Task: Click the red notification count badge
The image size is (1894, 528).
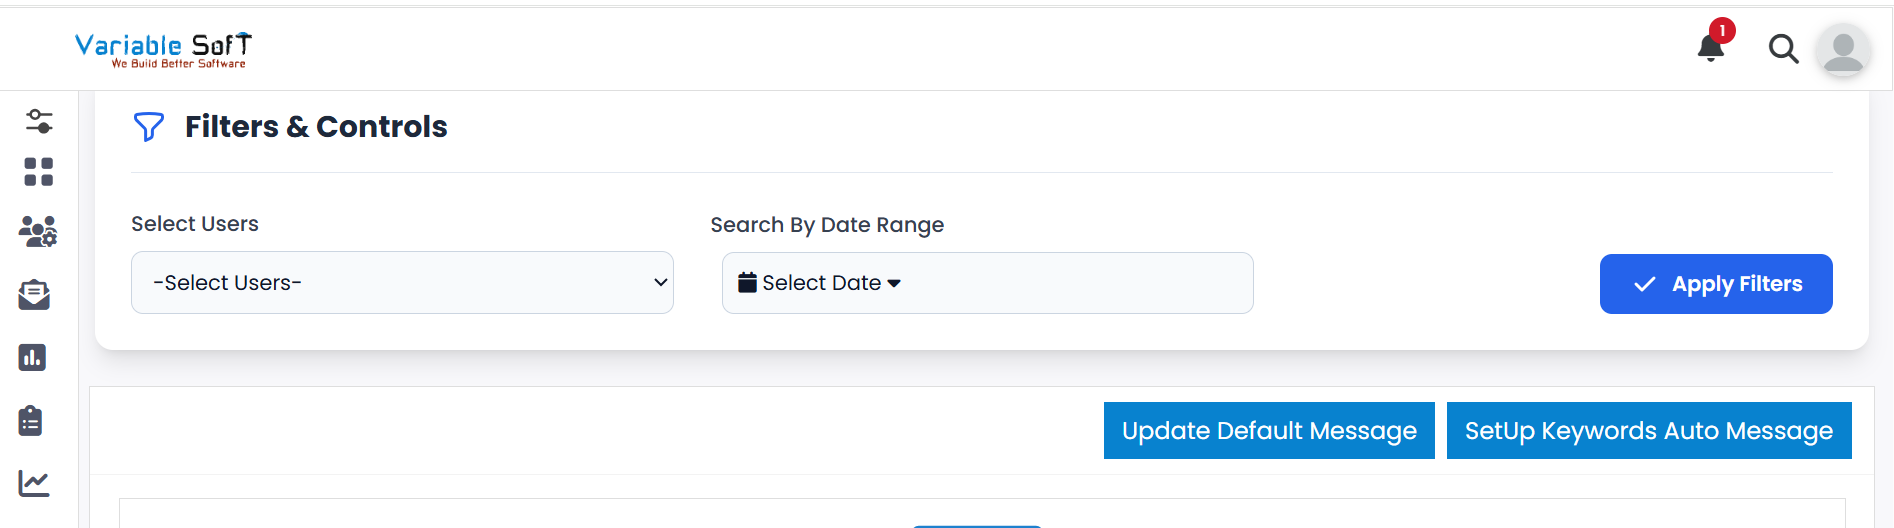Action: (x=1722, y=31)
